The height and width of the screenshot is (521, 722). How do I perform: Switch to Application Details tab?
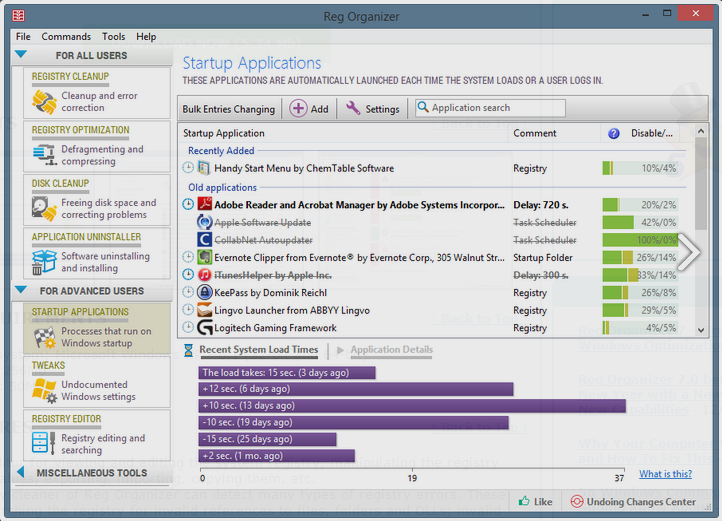tap(391, 350)
